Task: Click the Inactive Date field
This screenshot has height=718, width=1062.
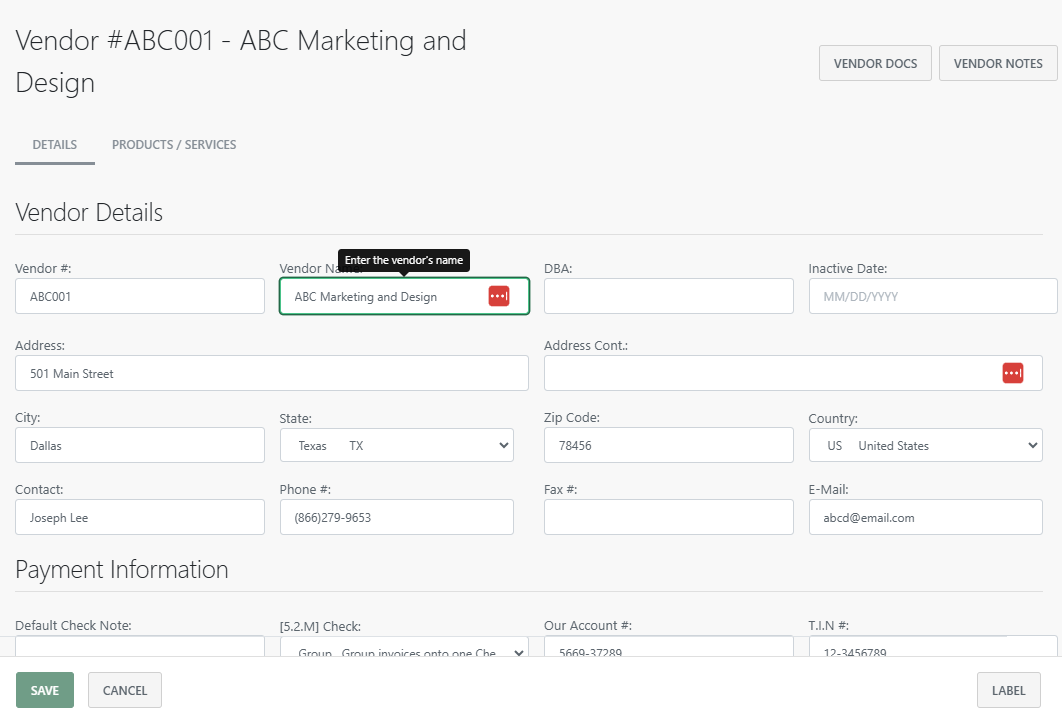Action: pyautogui.click(x=932, y=296)
